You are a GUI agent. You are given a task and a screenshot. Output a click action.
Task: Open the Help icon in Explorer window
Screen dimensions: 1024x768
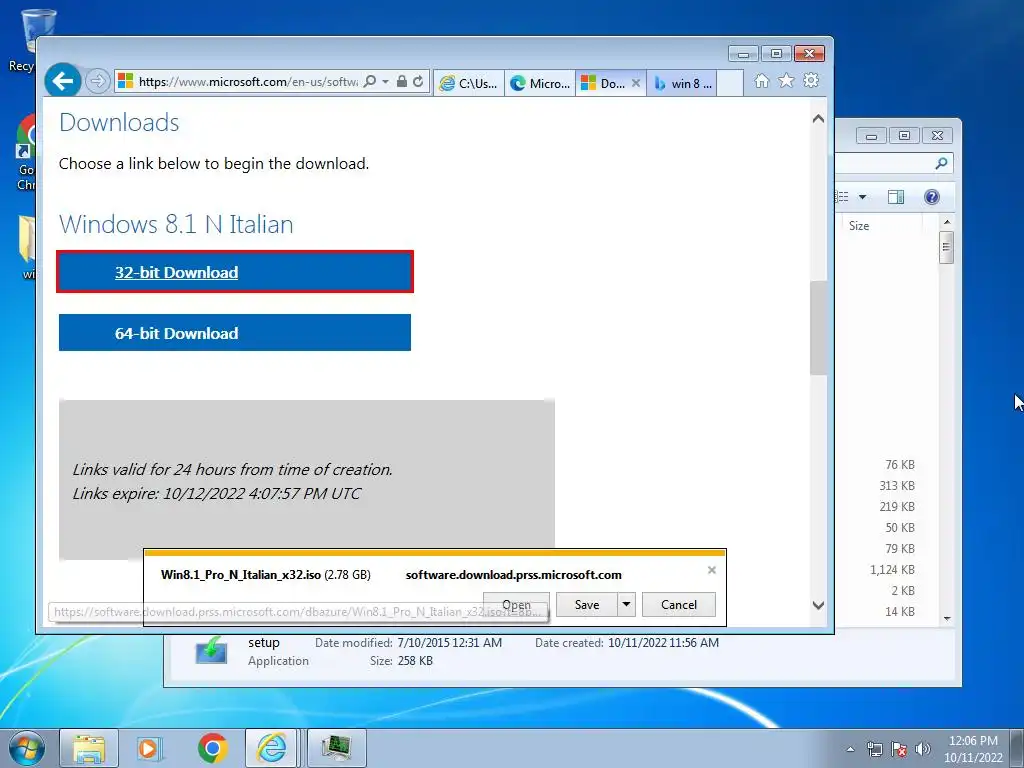tap(932, 197)
